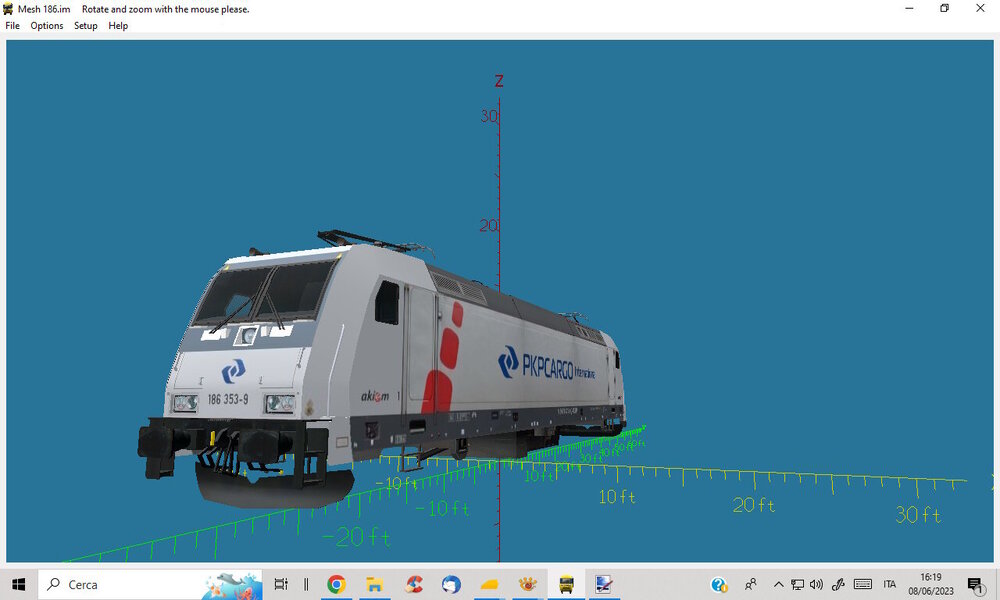The width and height of the screenshot is (1000, 600).
Task: Open the notification center icon
Action: coord(975,584)
